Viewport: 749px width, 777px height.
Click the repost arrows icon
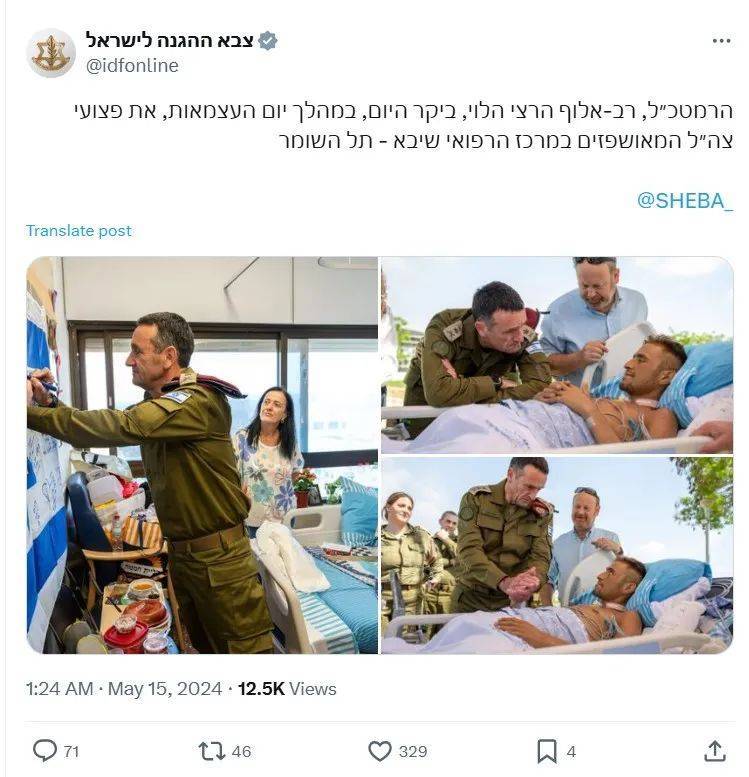coord(212,751)
